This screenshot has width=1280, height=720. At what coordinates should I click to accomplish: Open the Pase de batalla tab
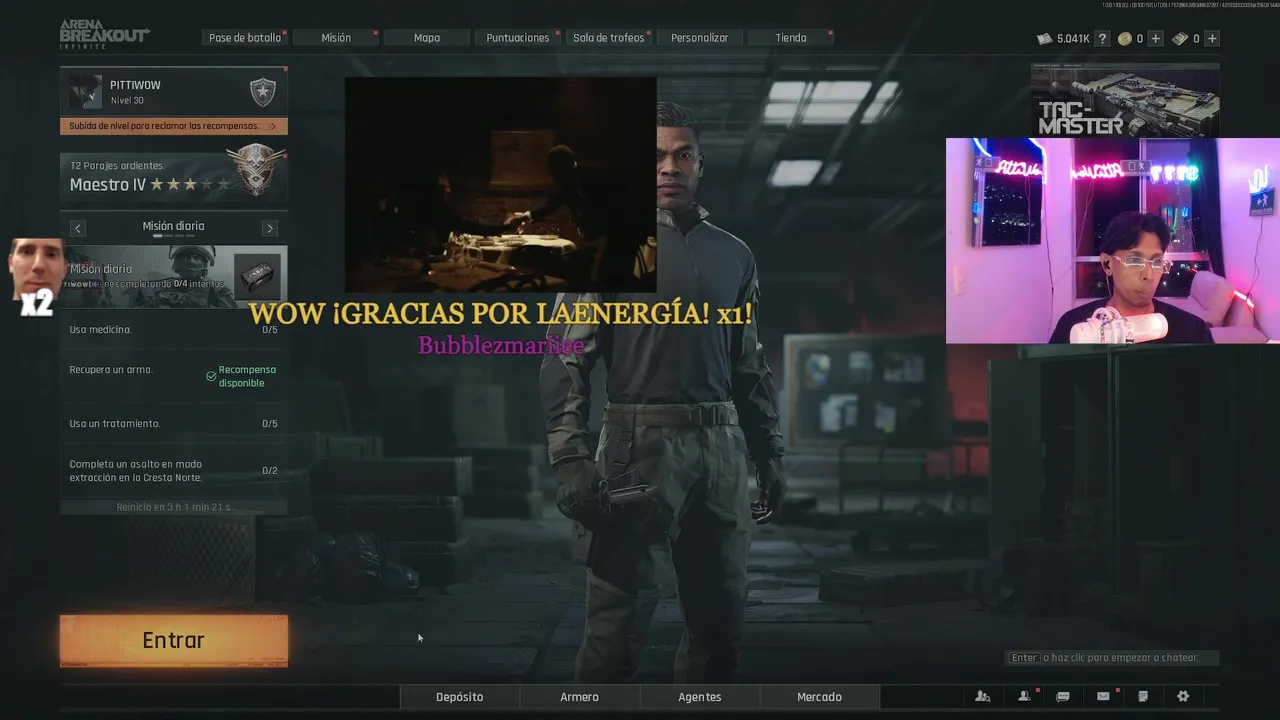tap(245, 38)
